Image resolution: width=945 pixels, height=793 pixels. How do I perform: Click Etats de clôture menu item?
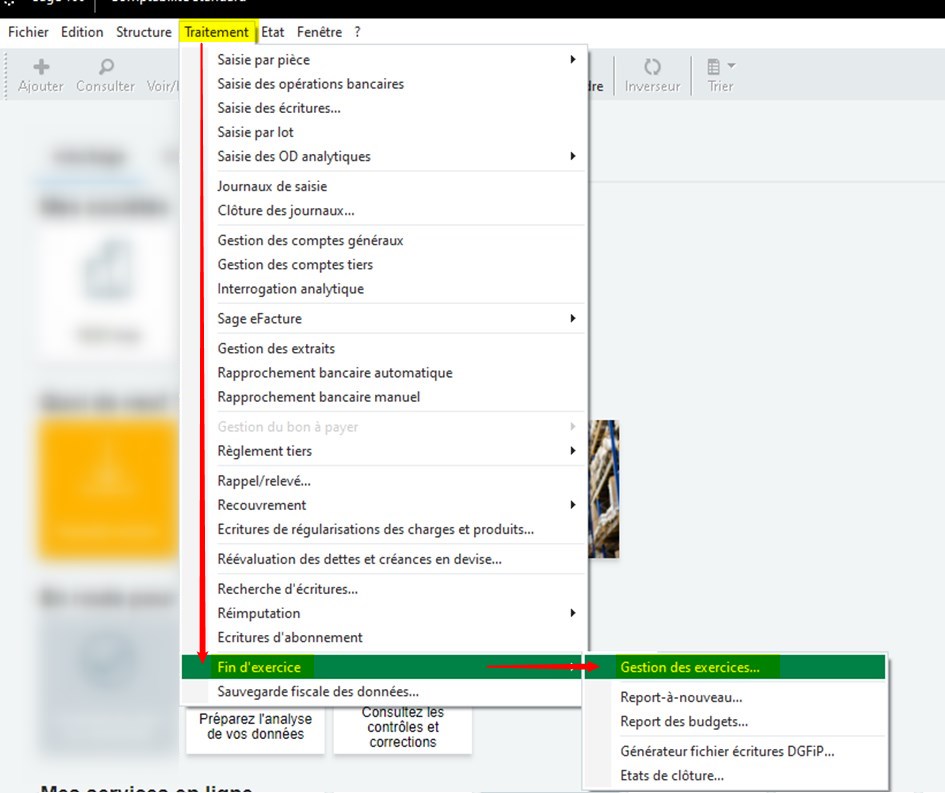[x=672, y=775]
